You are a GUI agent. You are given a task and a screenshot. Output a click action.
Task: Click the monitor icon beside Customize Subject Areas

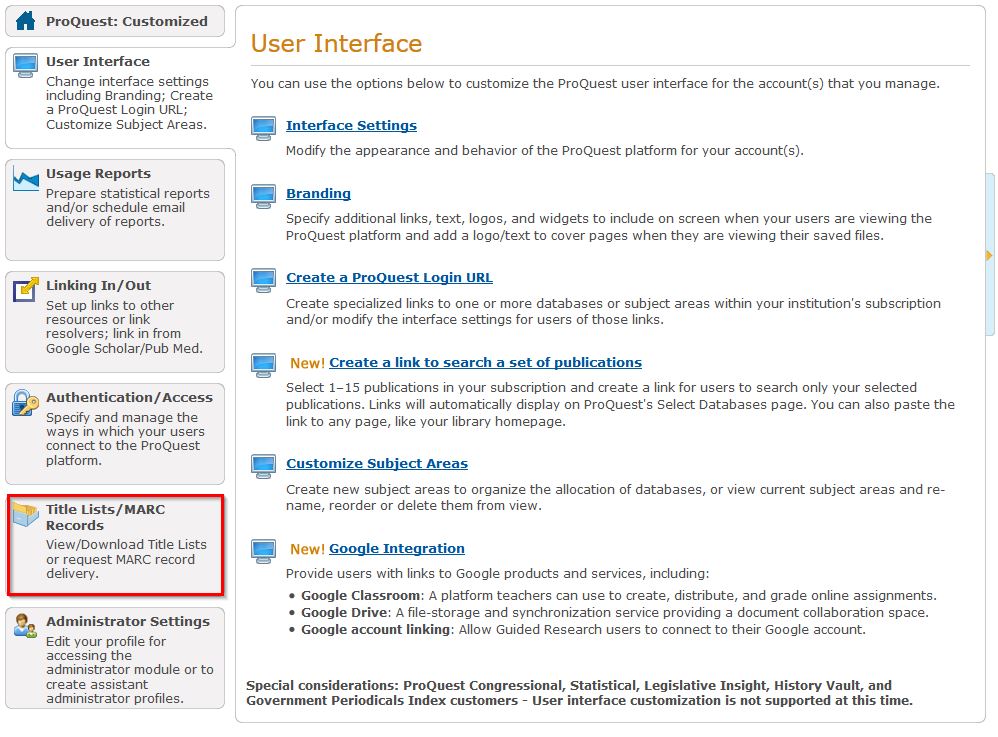coord(263,465)
